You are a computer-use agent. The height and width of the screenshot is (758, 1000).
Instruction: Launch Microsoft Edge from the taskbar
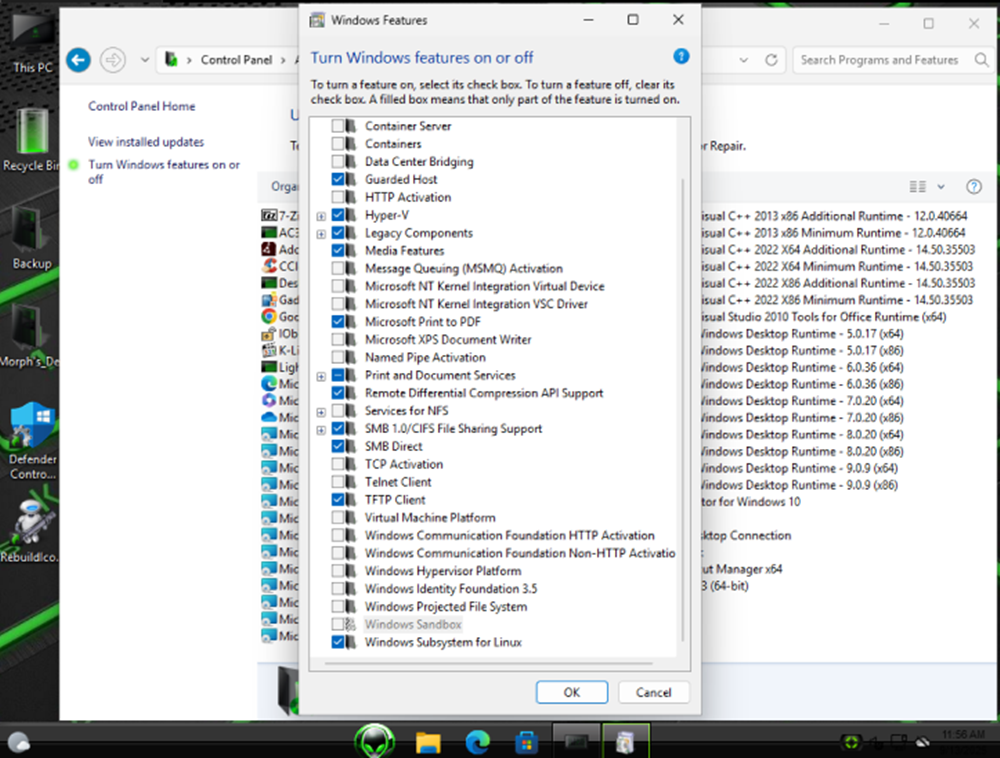tap(476, 742)
